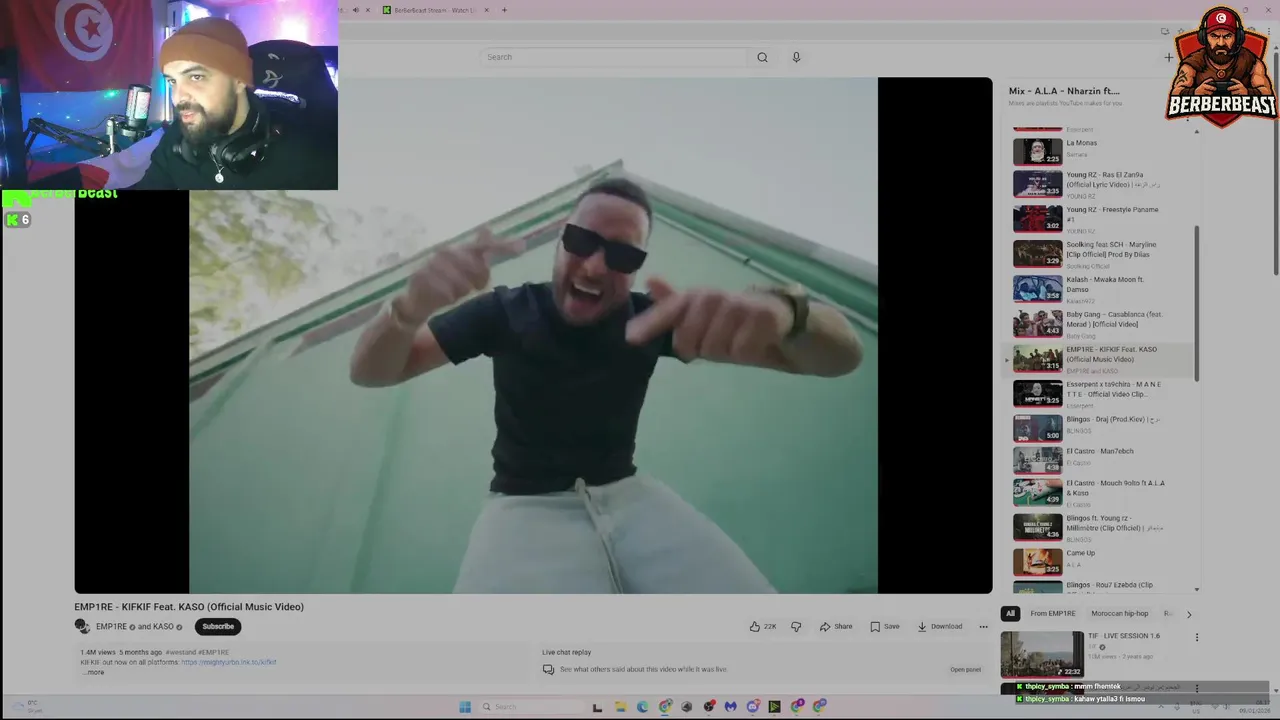1280x720 pixels.
Task: Mute audio on the first browser tab
Action: 355,10
